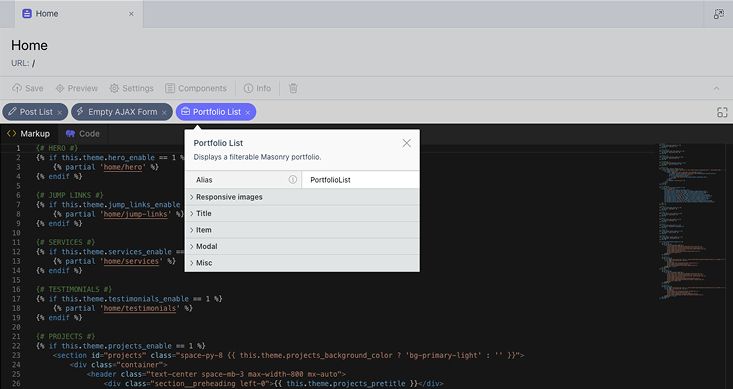The width and height of the screenshot is (733, 389).
Task: Click the Home tab page icon
Action: click(x=27, y=14)
